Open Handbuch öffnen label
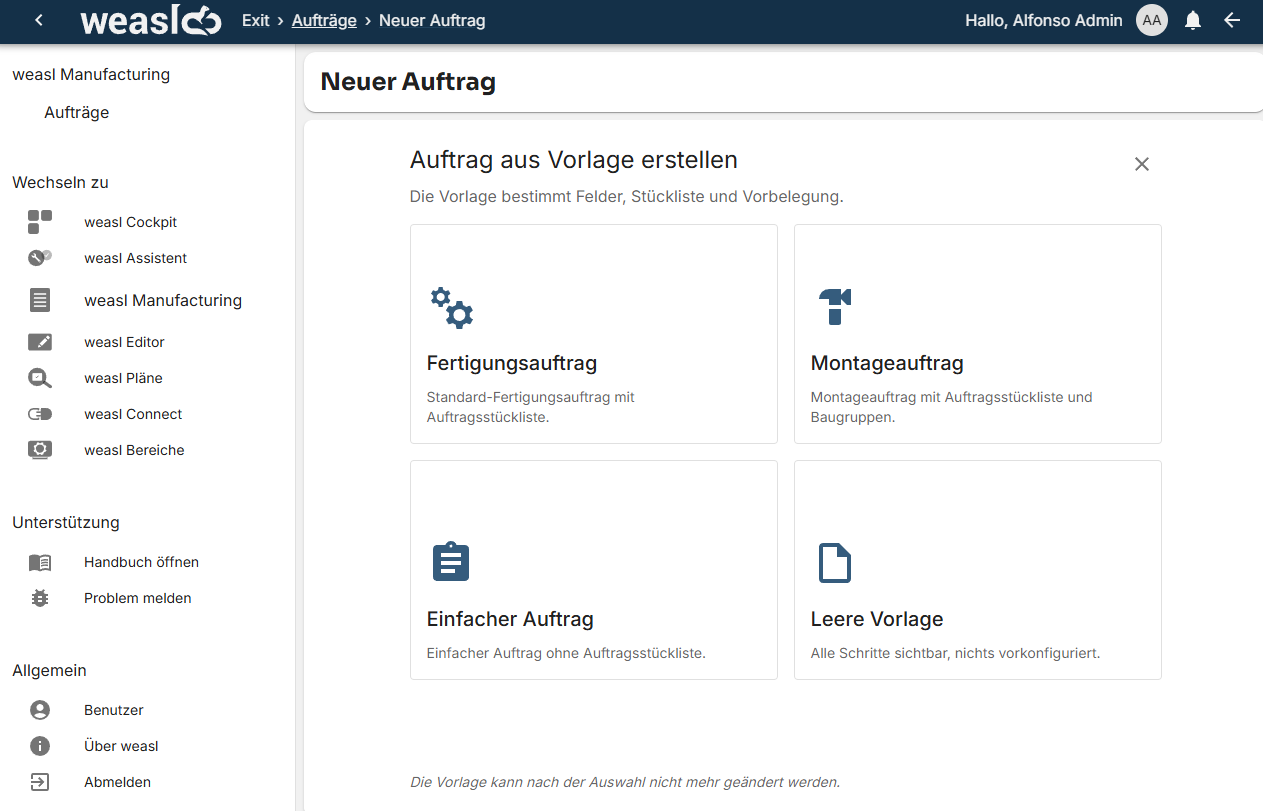The image size is (1263, 811). tap(141, 562)
